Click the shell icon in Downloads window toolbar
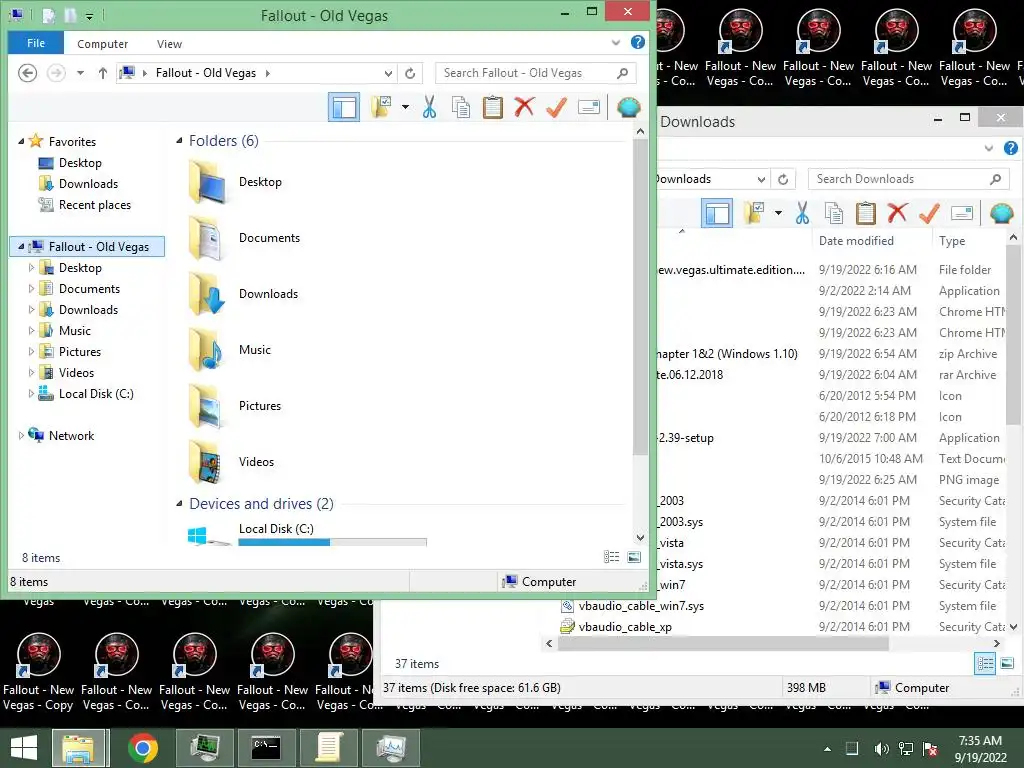 click(1002, 213)
